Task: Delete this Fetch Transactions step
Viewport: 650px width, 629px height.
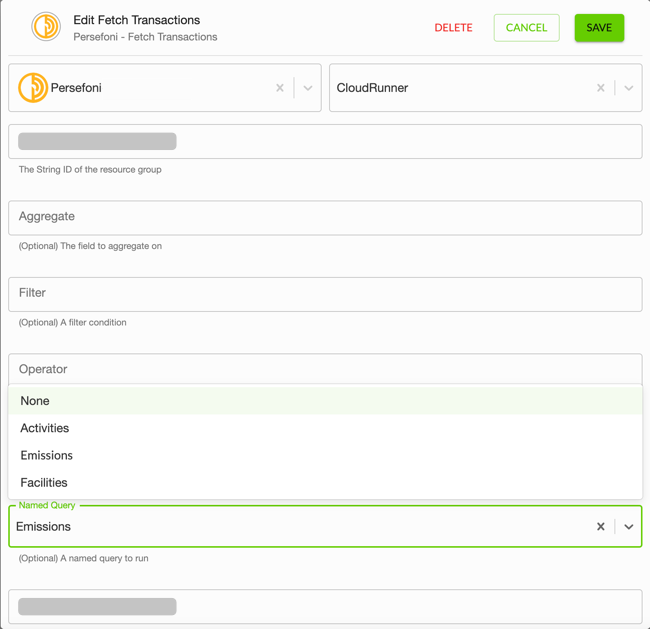Action: pos(453,28)
